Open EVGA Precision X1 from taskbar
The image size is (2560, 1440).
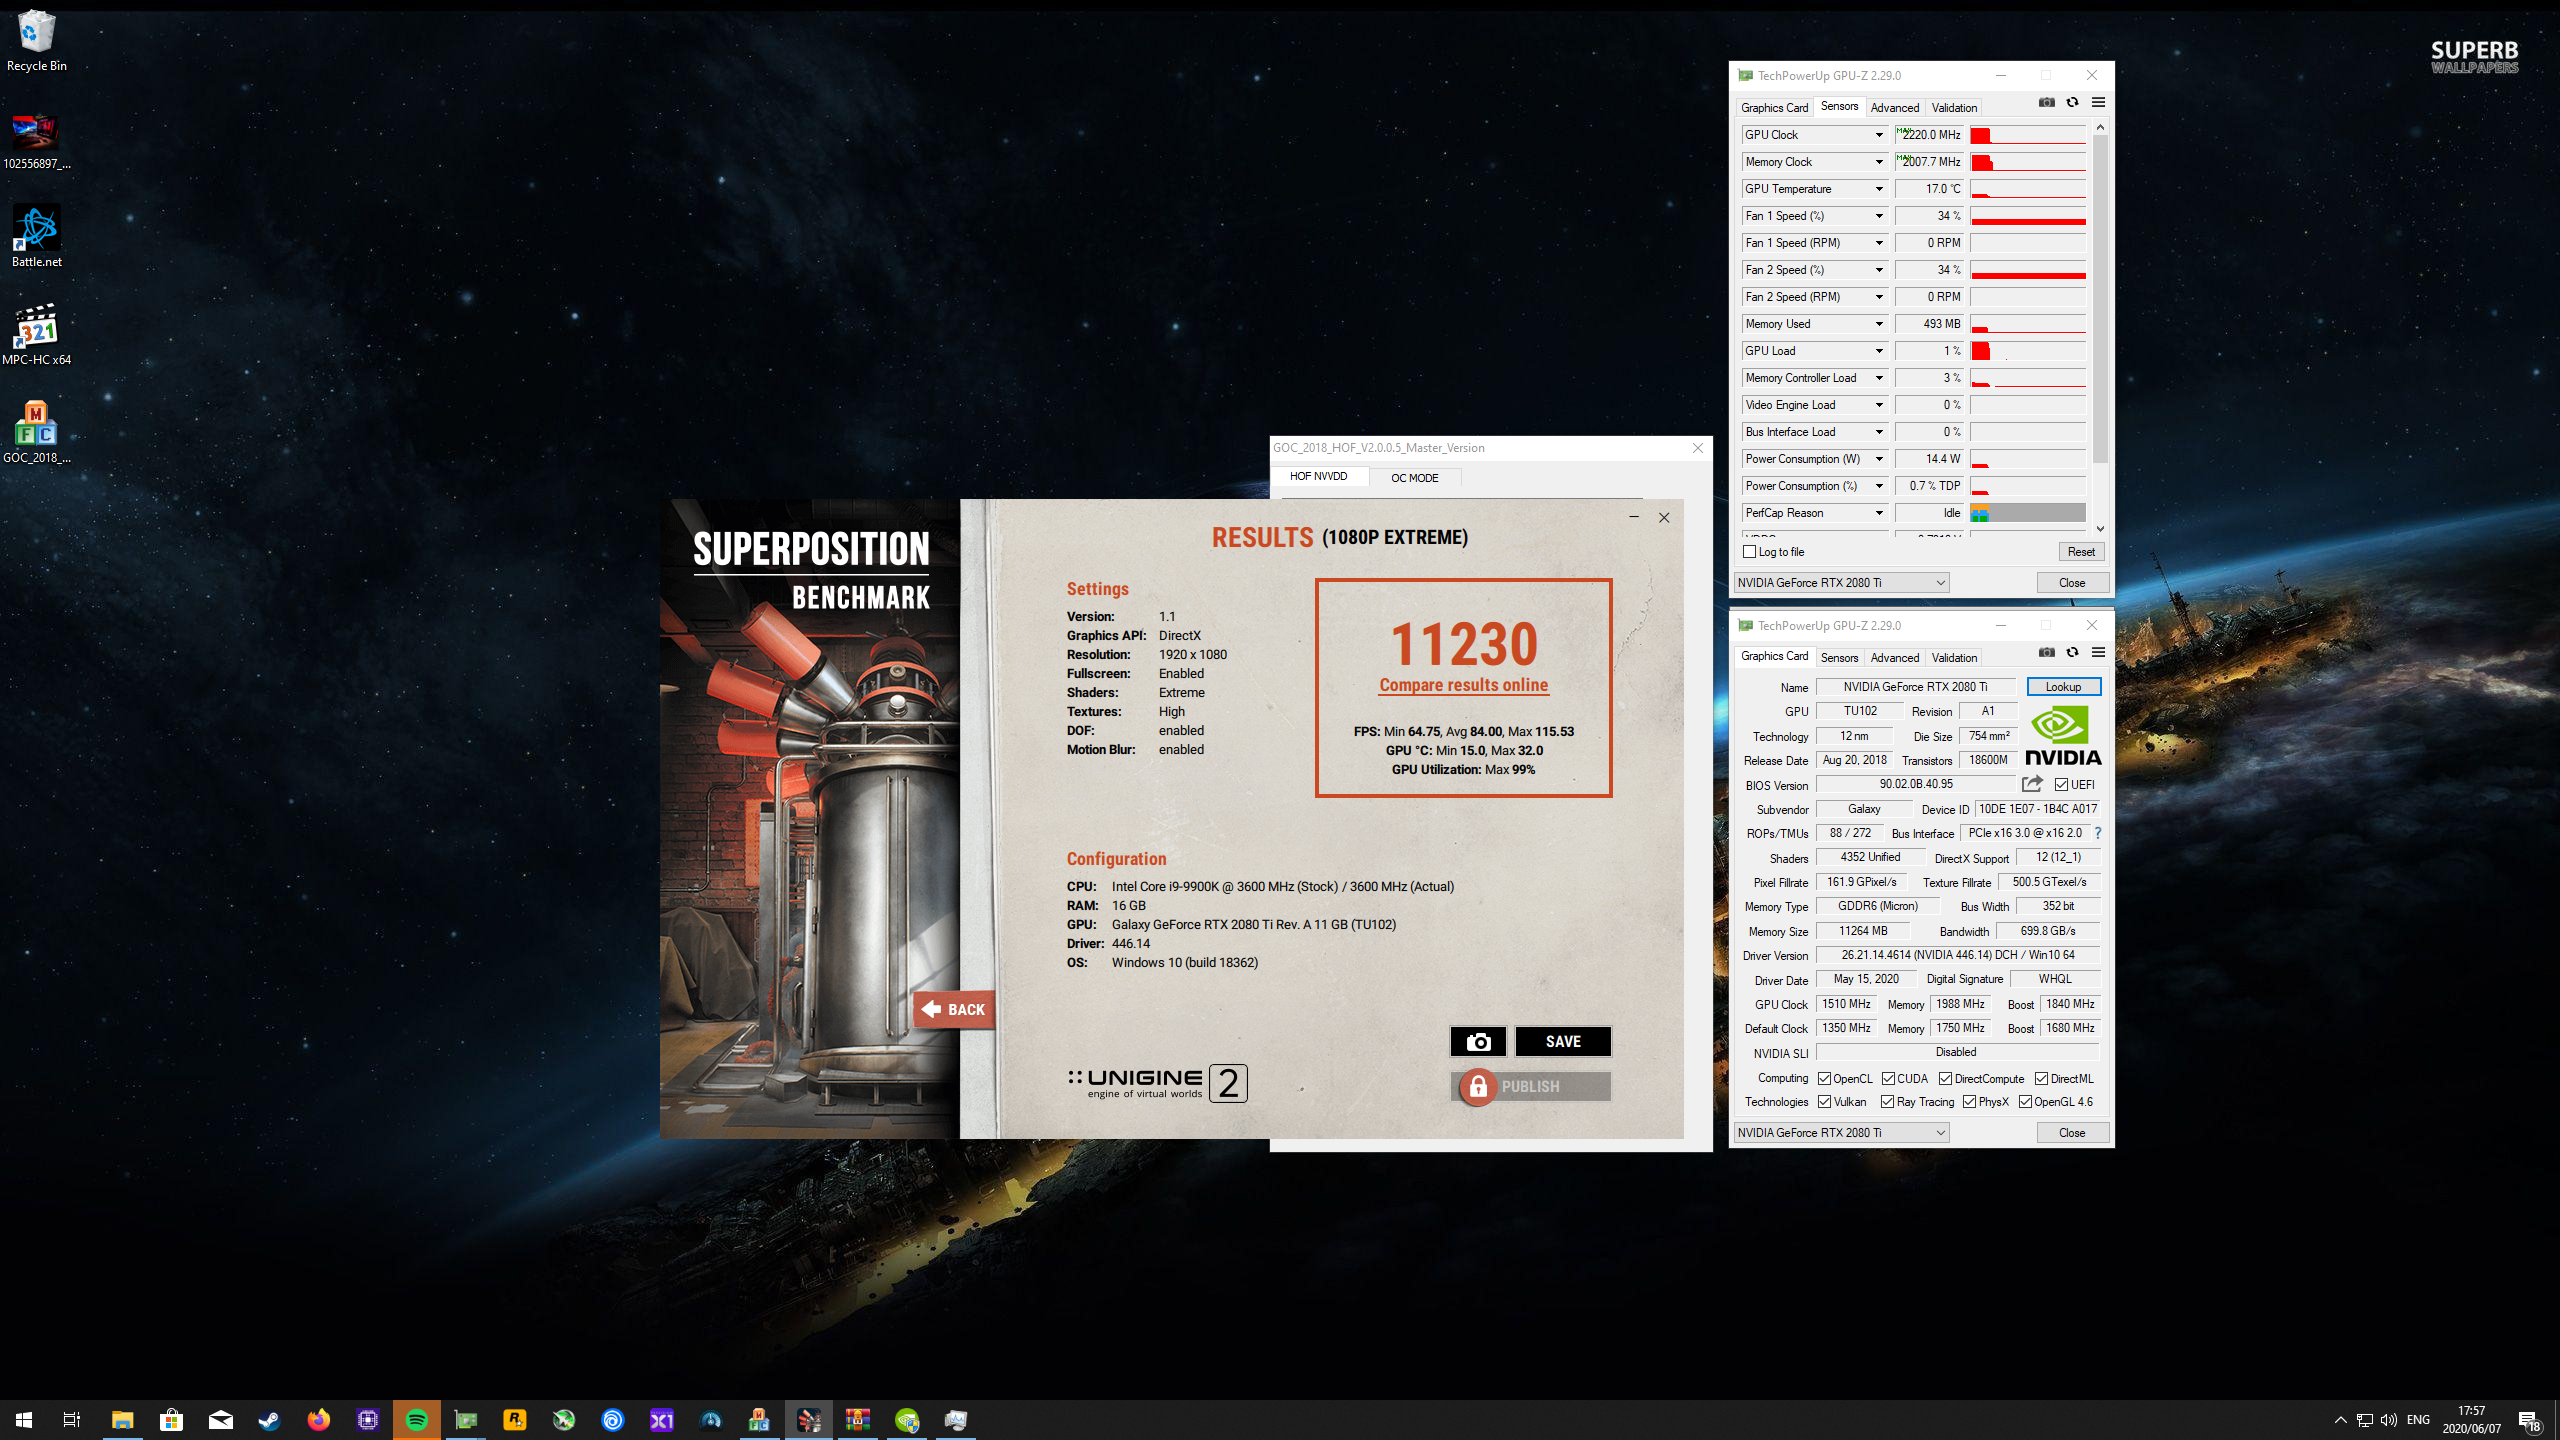[662, 1420]
